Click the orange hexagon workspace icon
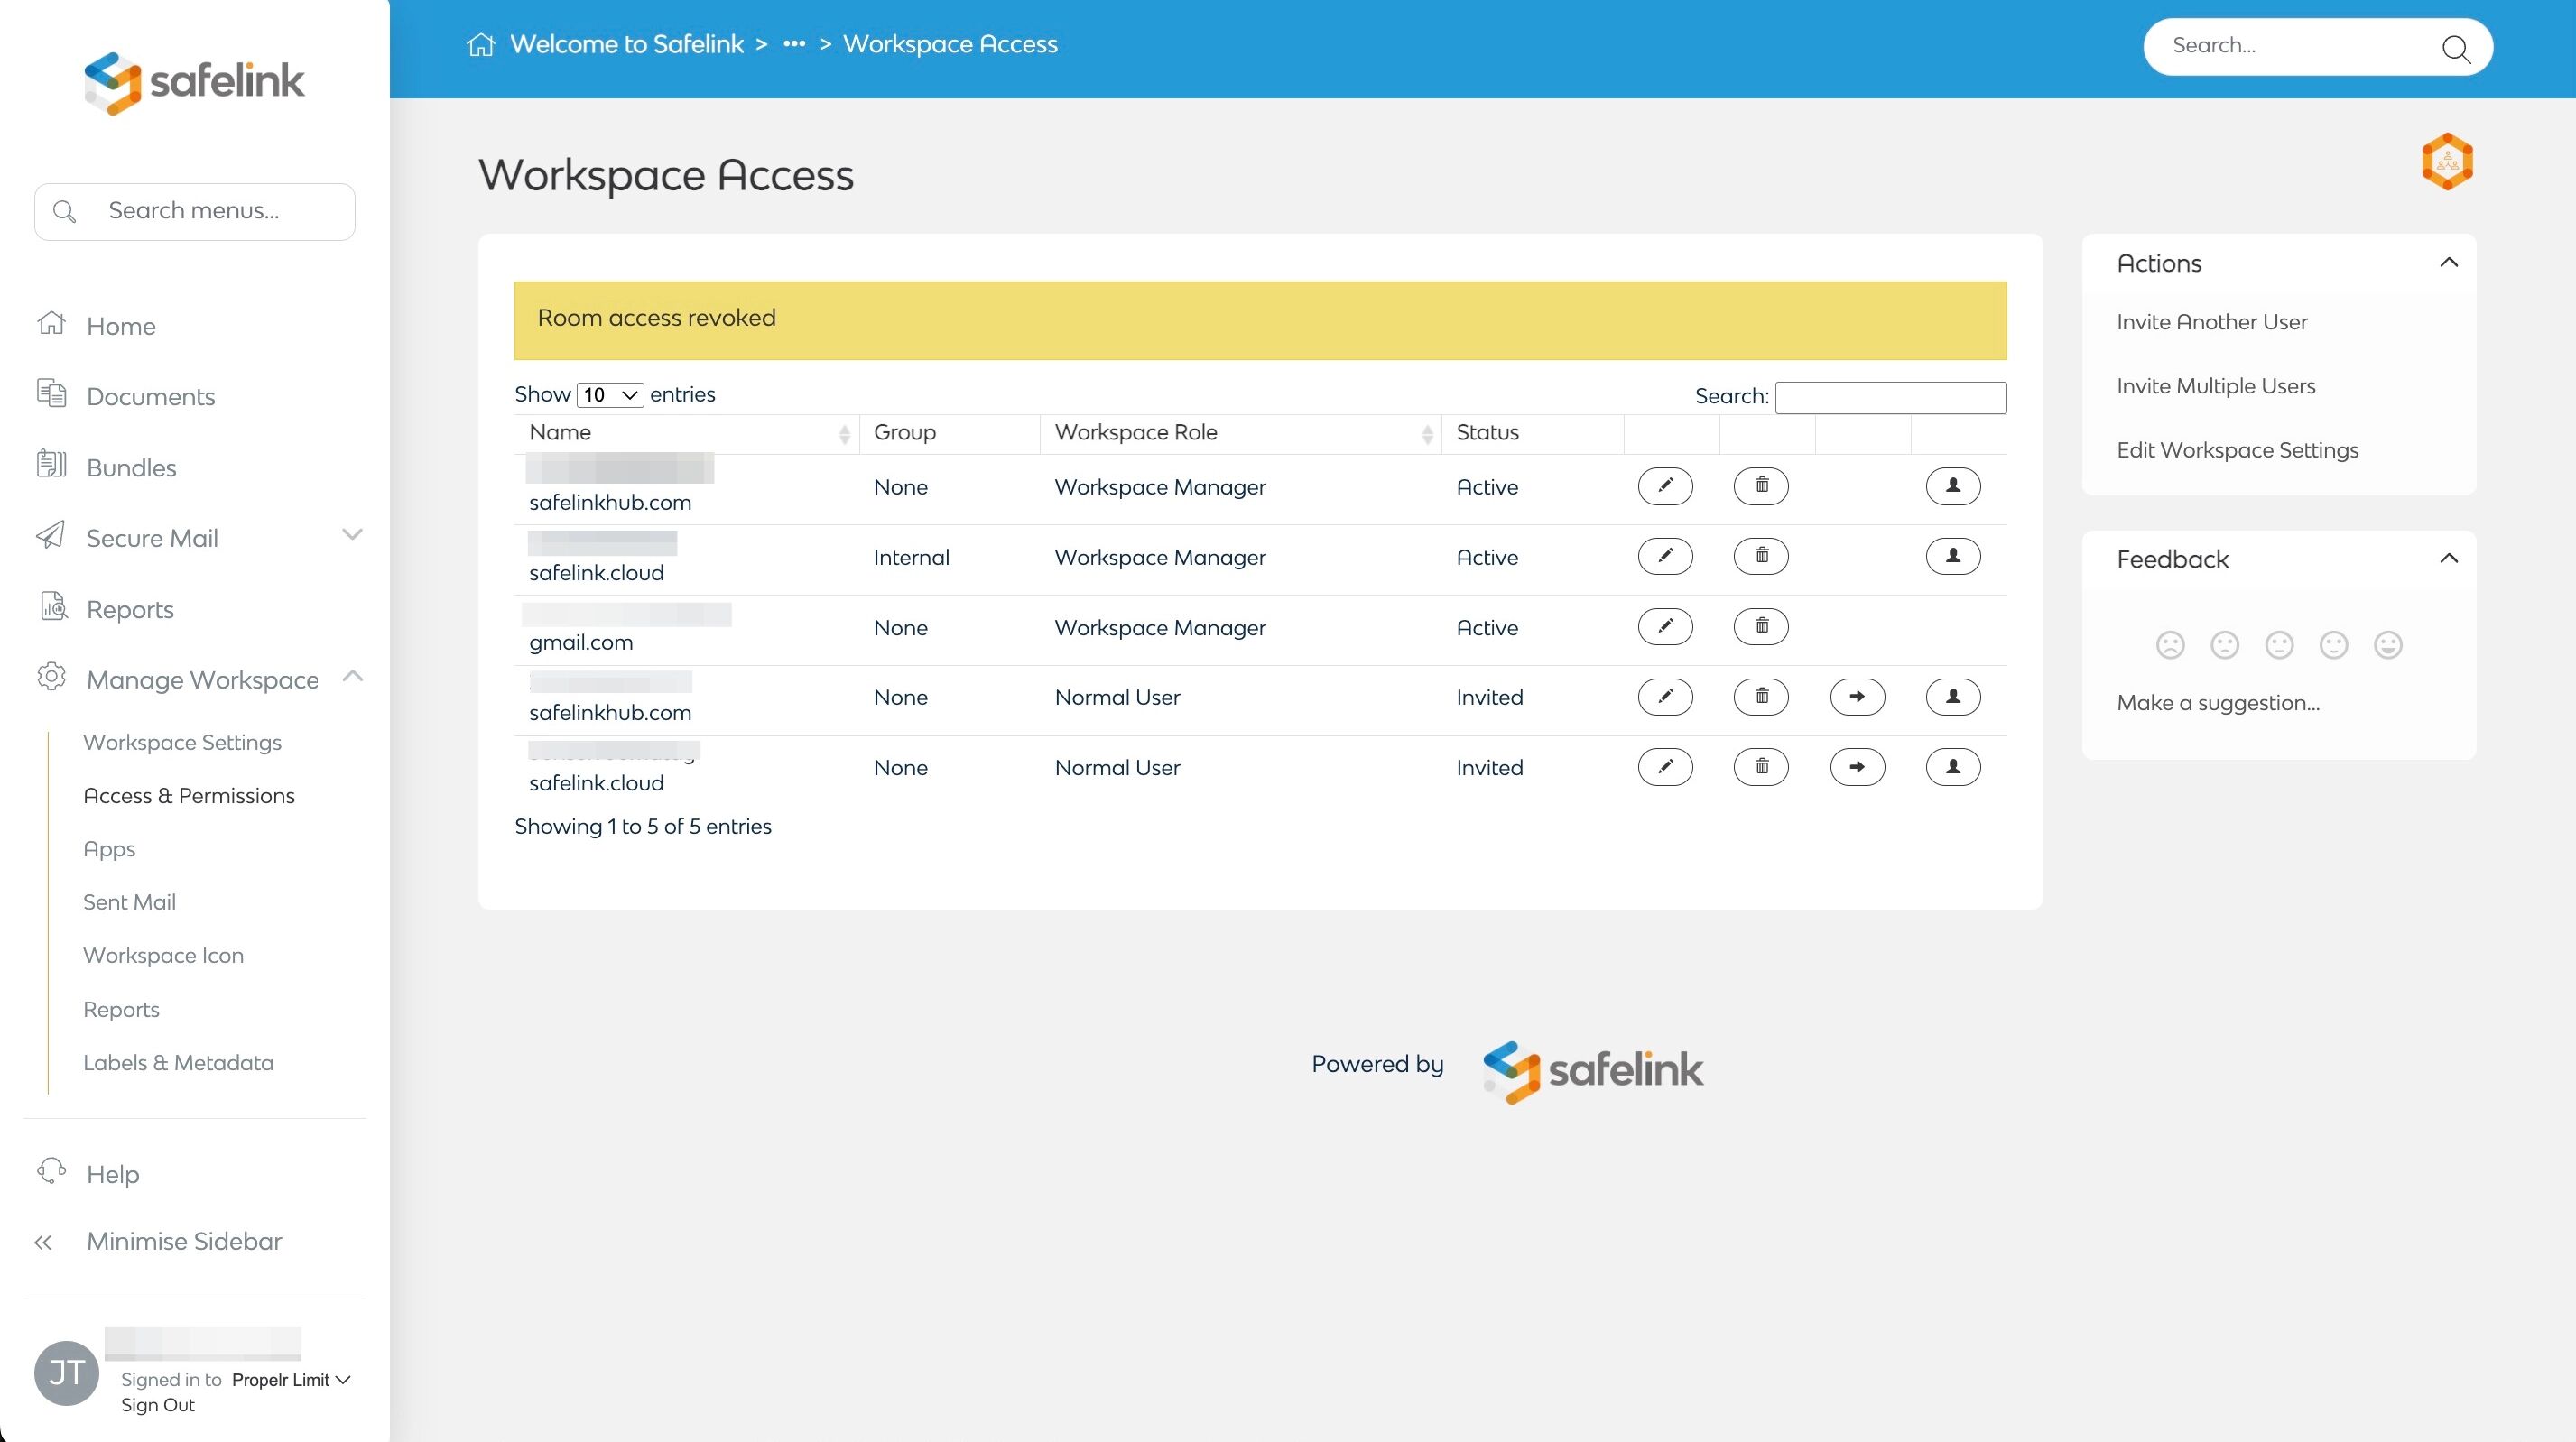The image size is (2576, 1442). tap(2446, 161)
